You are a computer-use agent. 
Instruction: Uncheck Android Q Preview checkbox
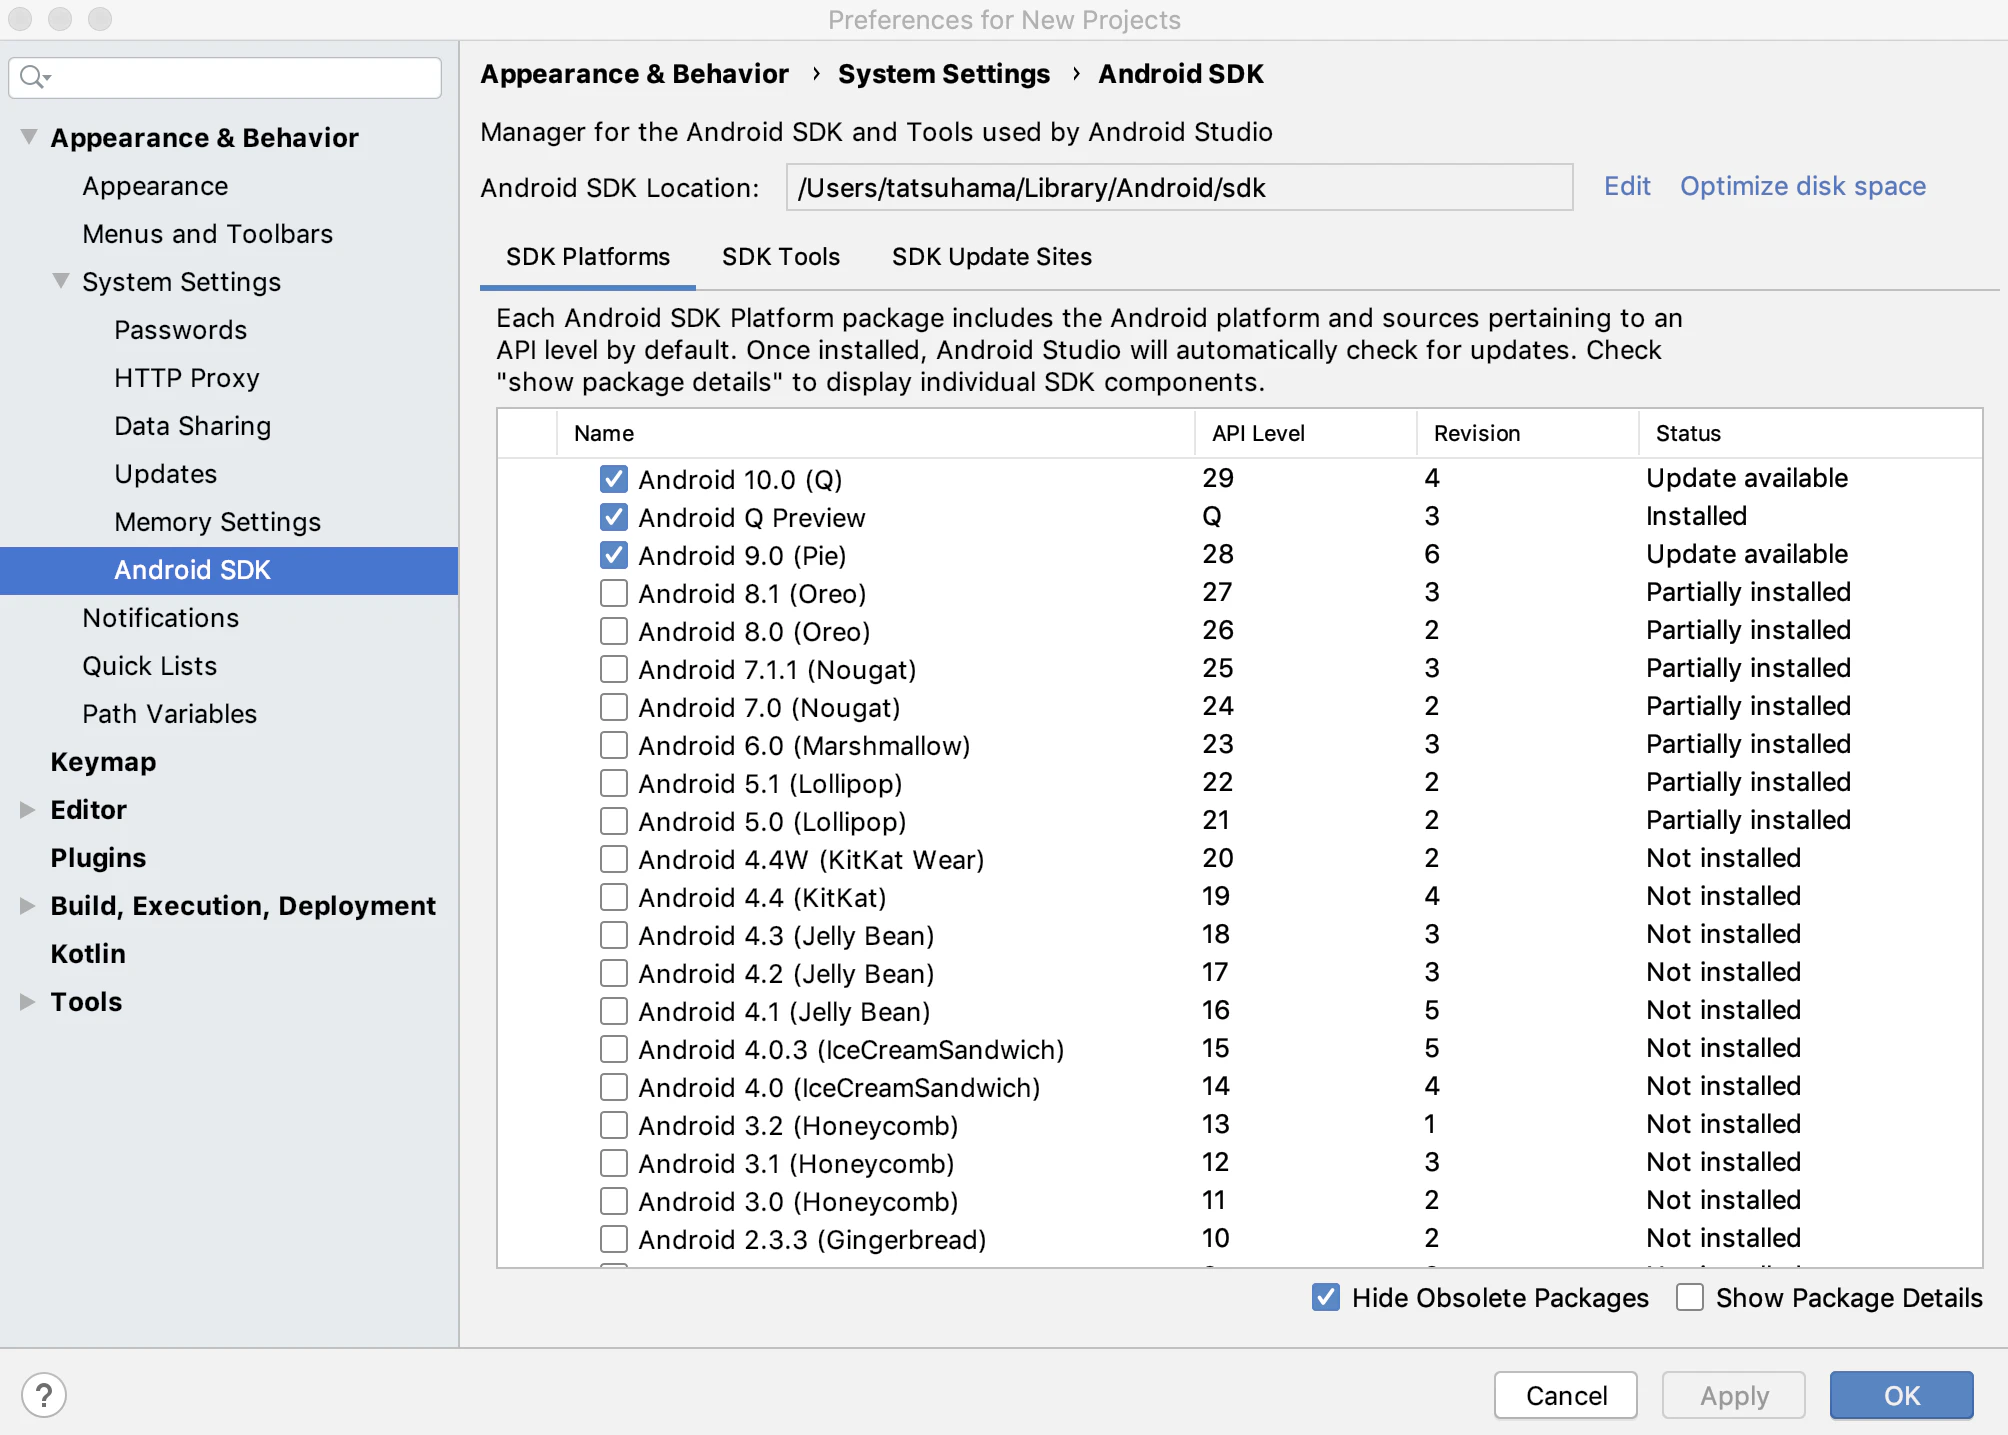tap(614, 517)
